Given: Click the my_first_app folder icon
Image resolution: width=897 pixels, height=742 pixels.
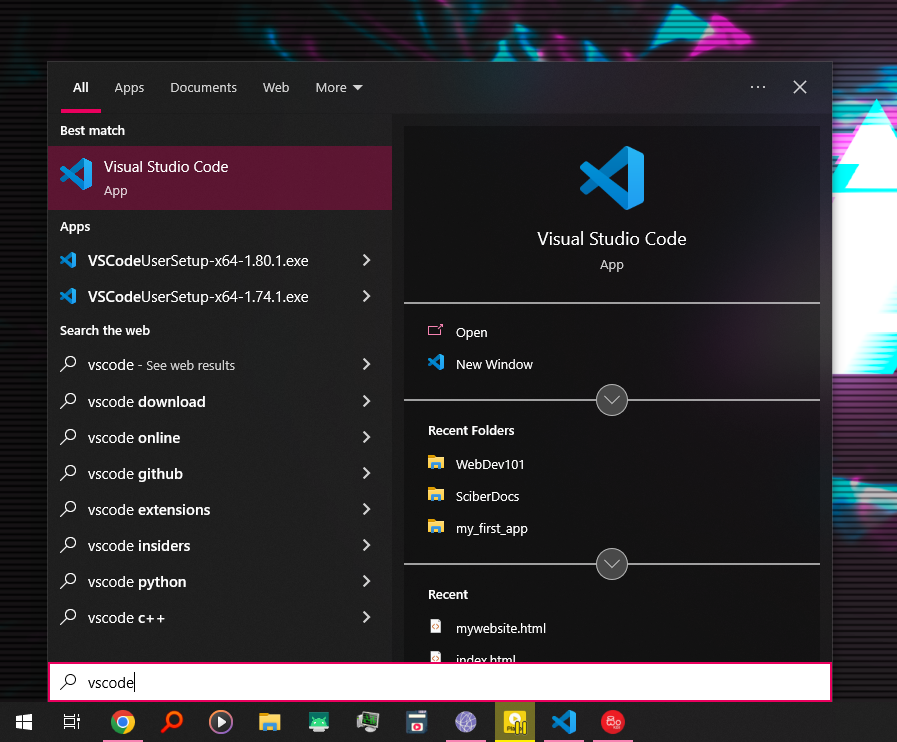Looking at the screenshot, I should pyautogui.click(x=436, y=526).
